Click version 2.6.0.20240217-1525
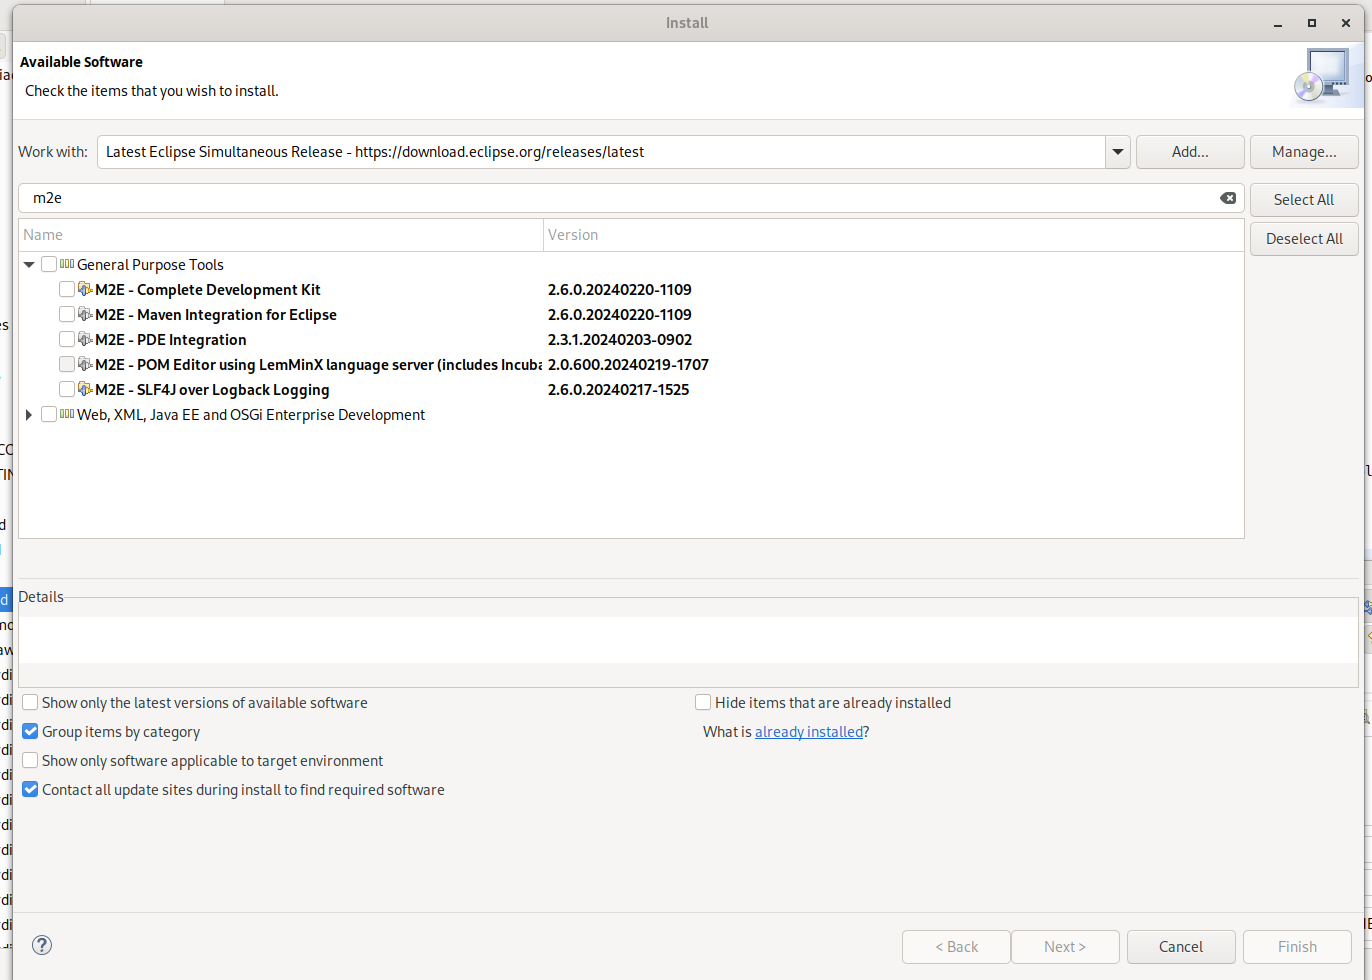1372x980 pixels. pyautogui.click(x=618, y=390)
